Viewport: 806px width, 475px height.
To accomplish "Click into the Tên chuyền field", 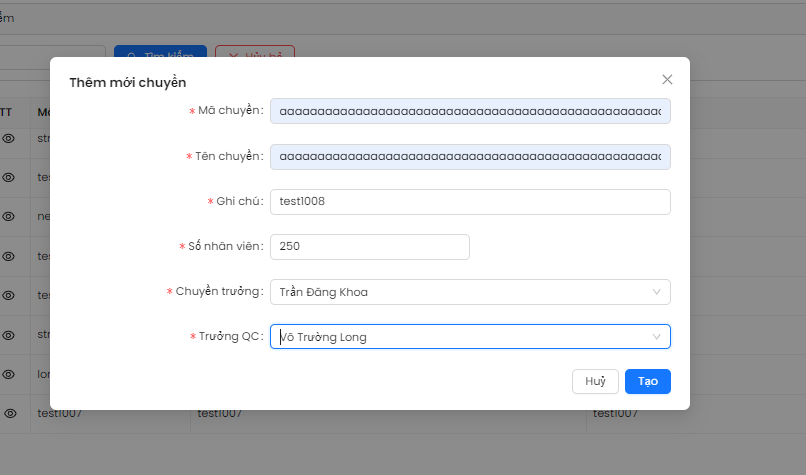I will coord(469,157).
